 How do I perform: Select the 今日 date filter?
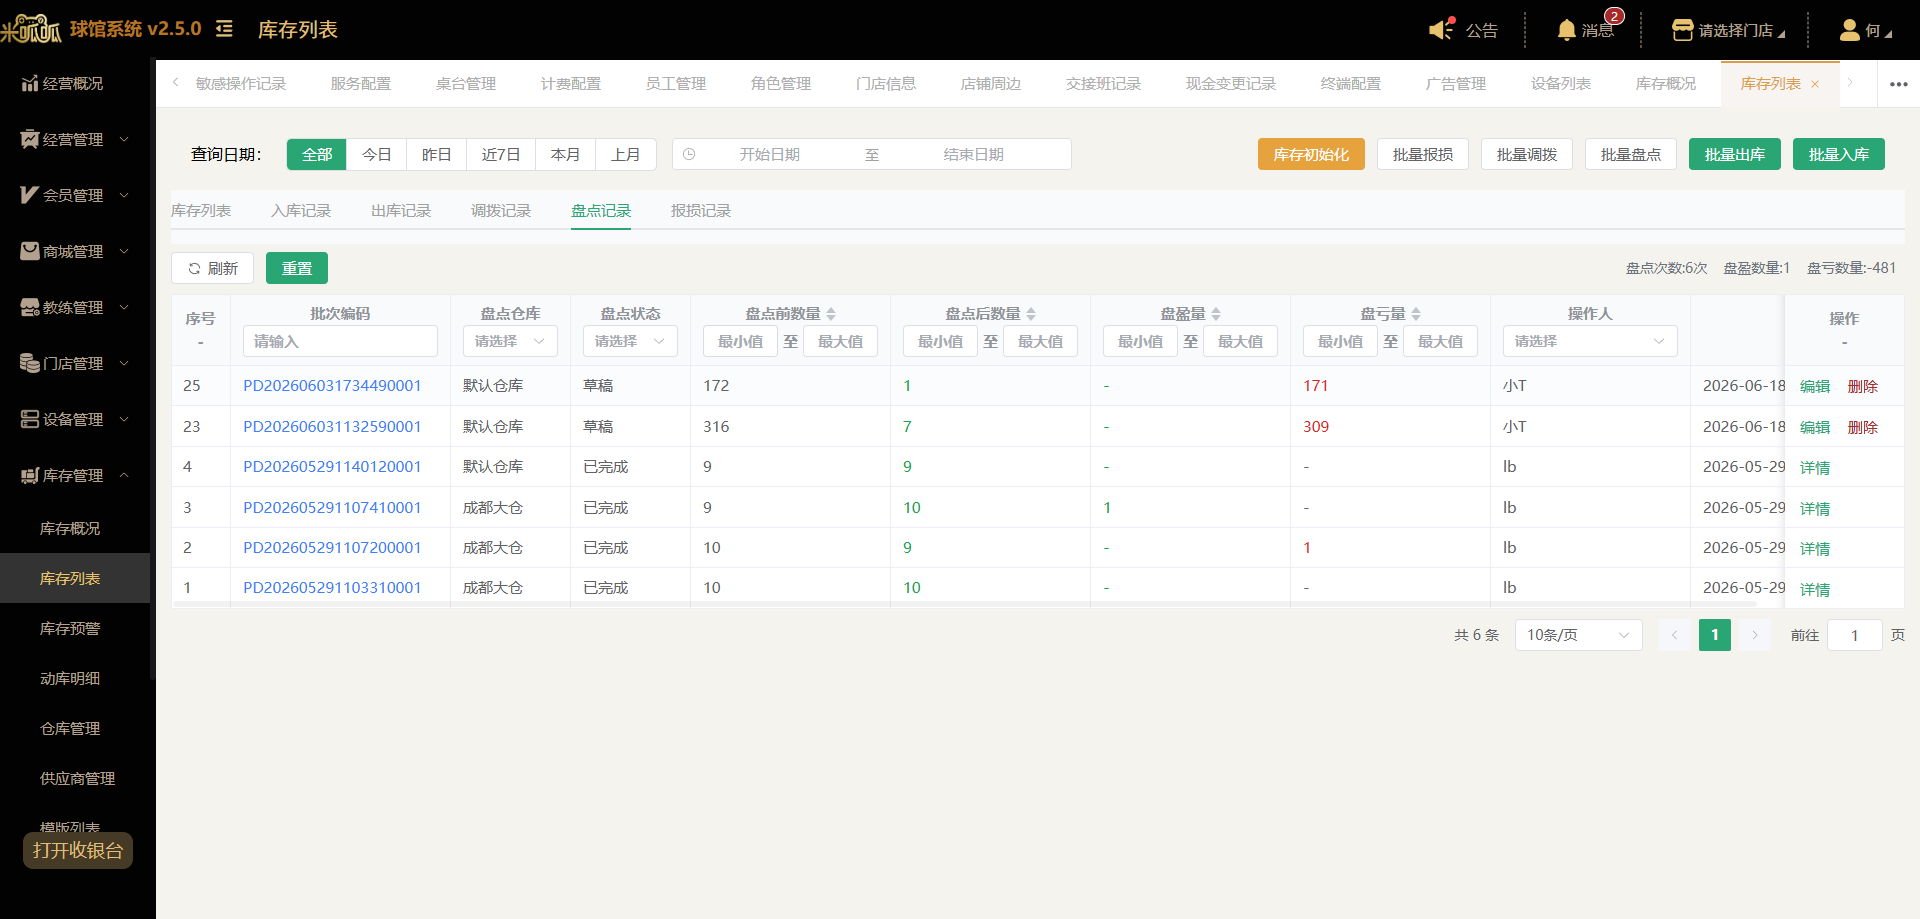click(377, 154)
